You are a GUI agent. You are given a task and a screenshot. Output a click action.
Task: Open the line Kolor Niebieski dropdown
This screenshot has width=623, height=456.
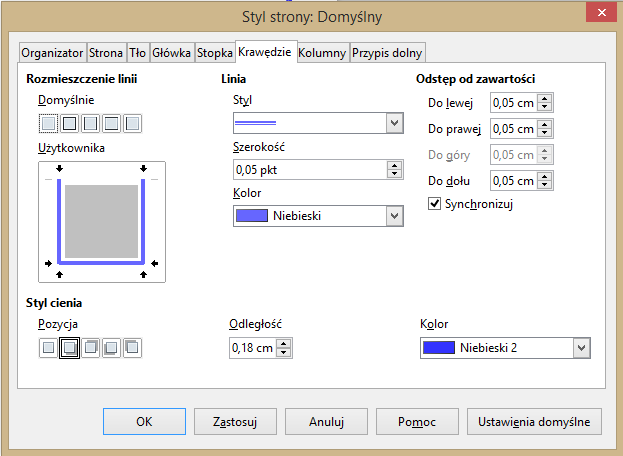tap(394, 216)
